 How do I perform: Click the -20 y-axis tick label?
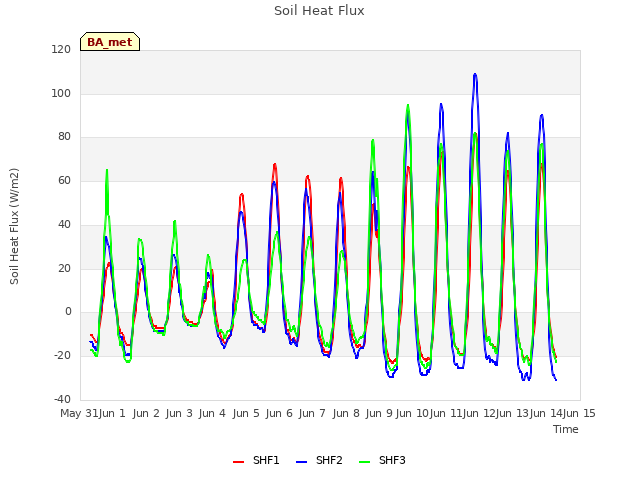[62, 356]
